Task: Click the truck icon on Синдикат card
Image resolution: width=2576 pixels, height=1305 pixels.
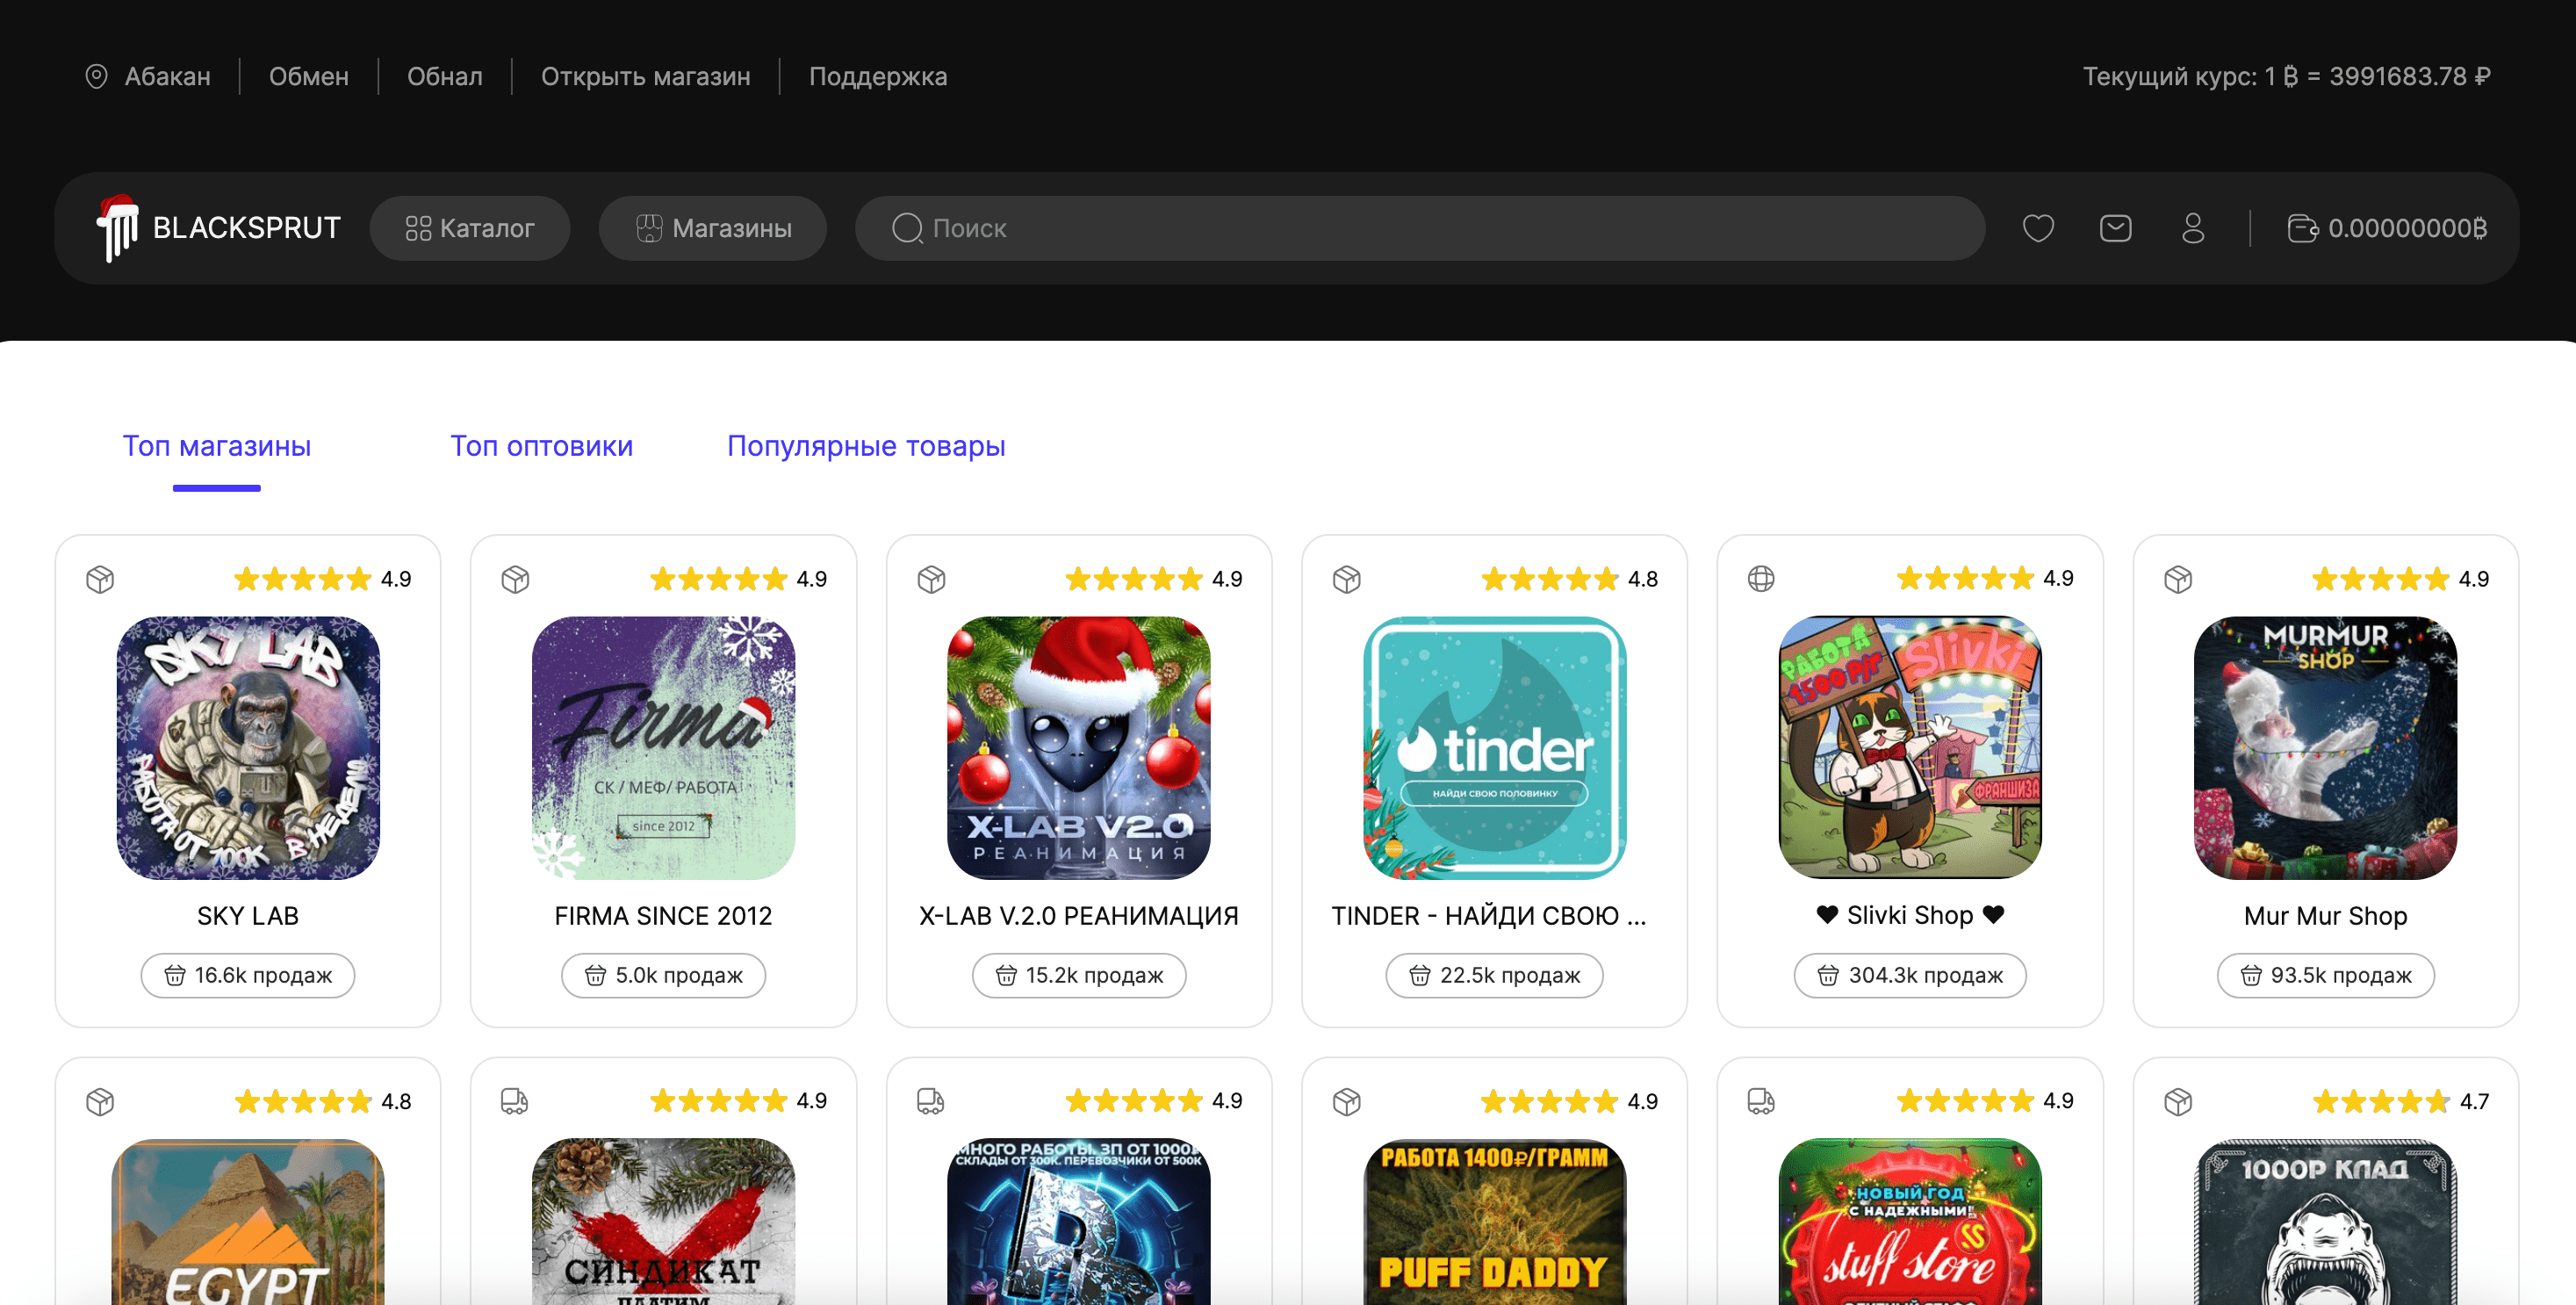Action: (515, 1102)
